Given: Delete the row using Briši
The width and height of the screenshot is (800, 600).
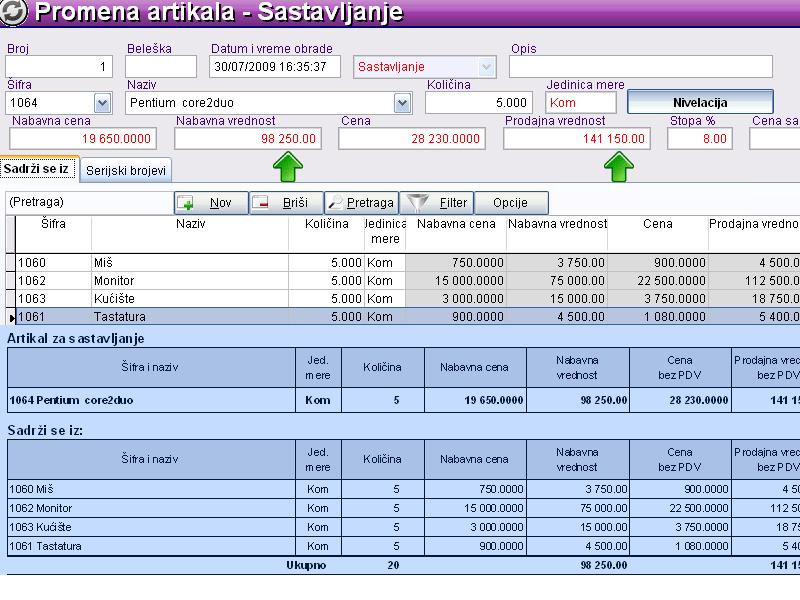Looking at the screenshot, I should (x=285, y=203).
